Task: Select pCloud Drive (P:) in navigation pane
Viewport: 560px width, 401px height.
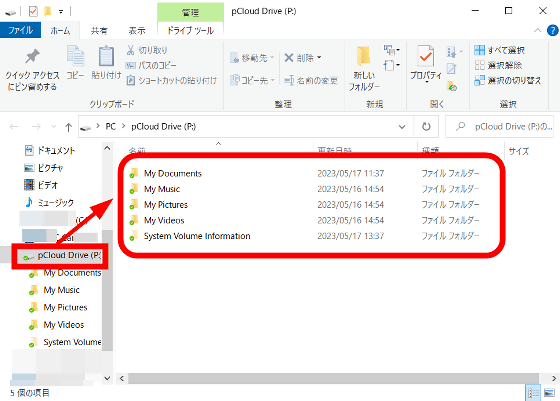Action: coord(61,256)
